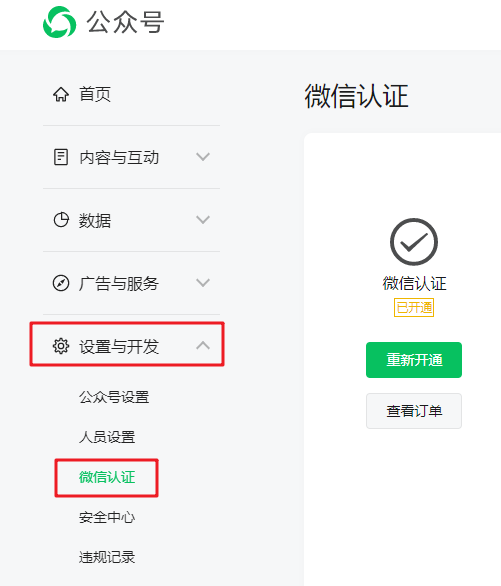Click the yellow 已开通 status badge
This screenshot has height=586, width=501.
click(414, 308)
